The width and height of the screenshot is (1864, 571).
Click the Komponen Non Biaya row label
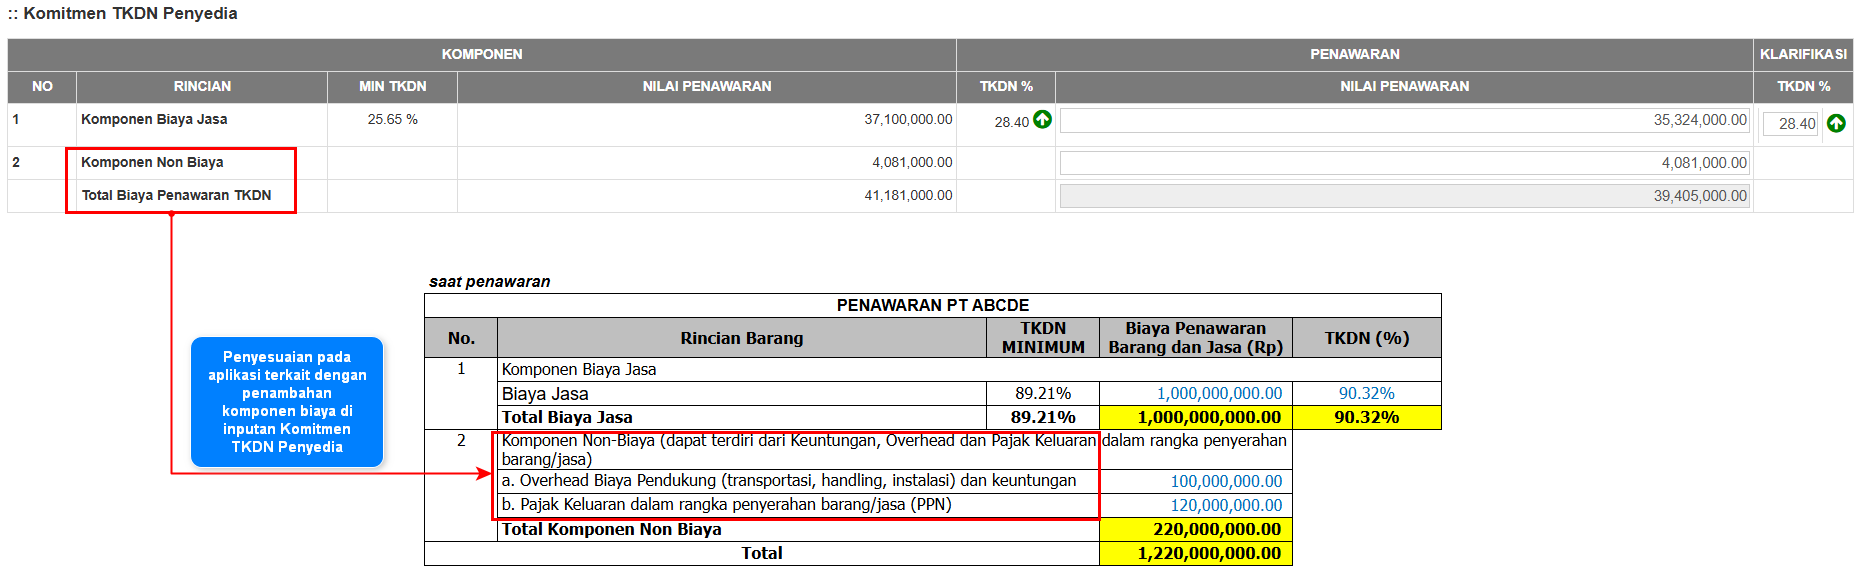[152, 162]
